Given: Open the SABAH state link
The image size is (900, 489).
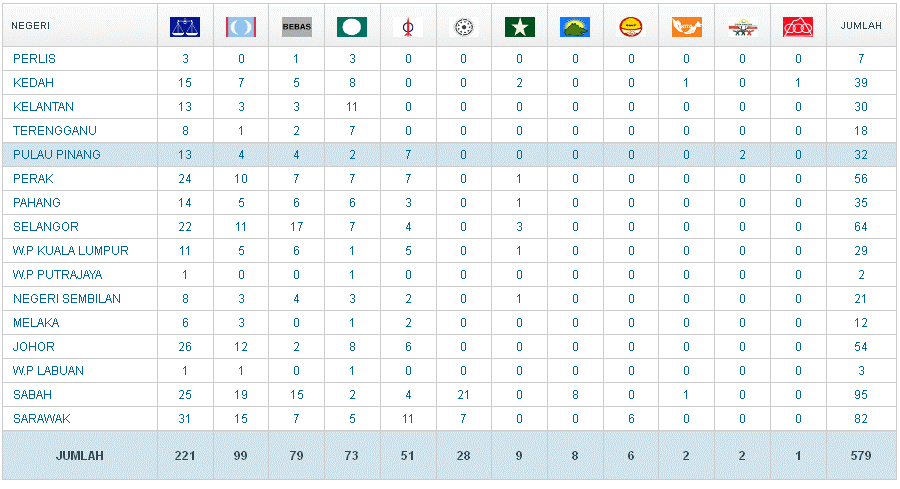Looking at the screenshot, I should tap(33, 395).
